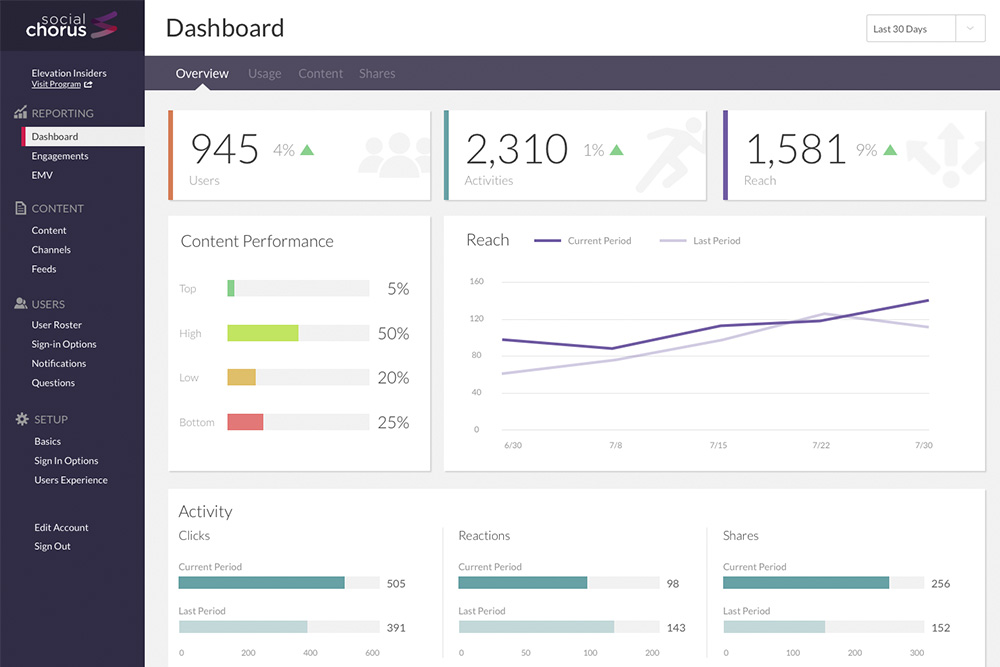1000x667 pixels.
Task: Click the 945 Users count
Action: 224,149
